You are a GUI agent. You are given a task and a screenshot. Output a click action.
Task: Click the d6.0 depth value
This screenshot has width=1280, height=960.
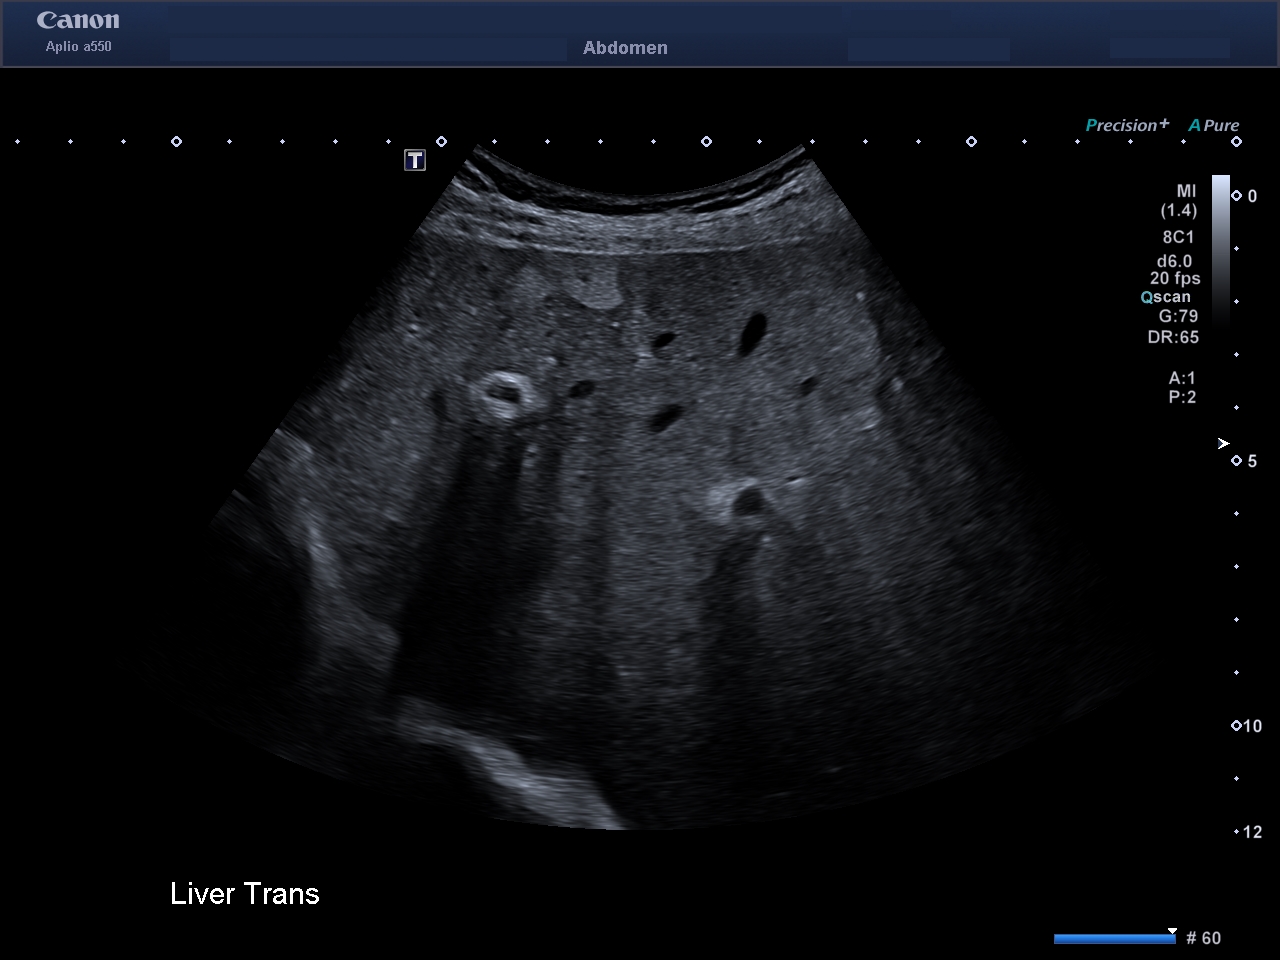pyautogui.click(x=1174, y=261)
